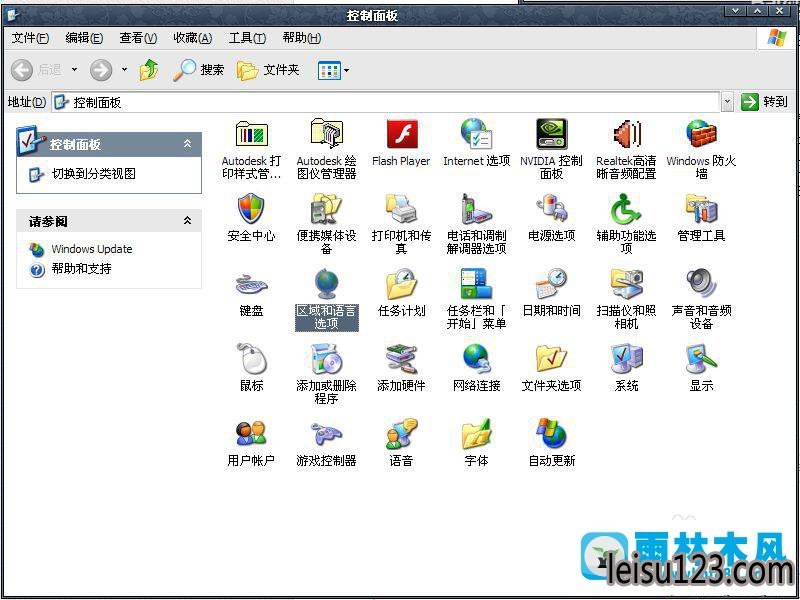Open 字体 folder icon
Viewport: 800px width, 600px height.
(x=477, y=434)
